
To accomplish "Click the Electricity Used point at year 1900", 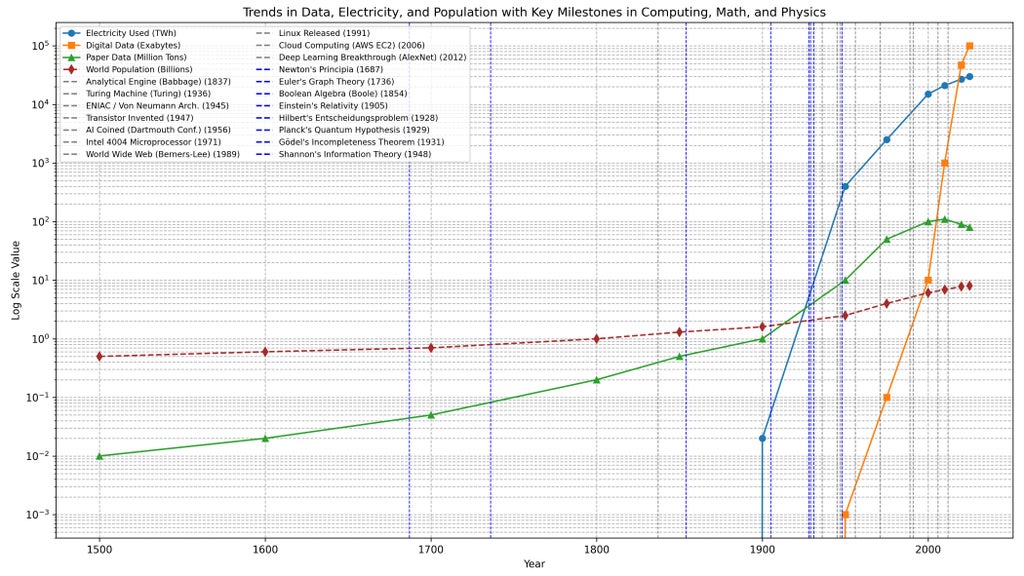I will click(762, 438).
